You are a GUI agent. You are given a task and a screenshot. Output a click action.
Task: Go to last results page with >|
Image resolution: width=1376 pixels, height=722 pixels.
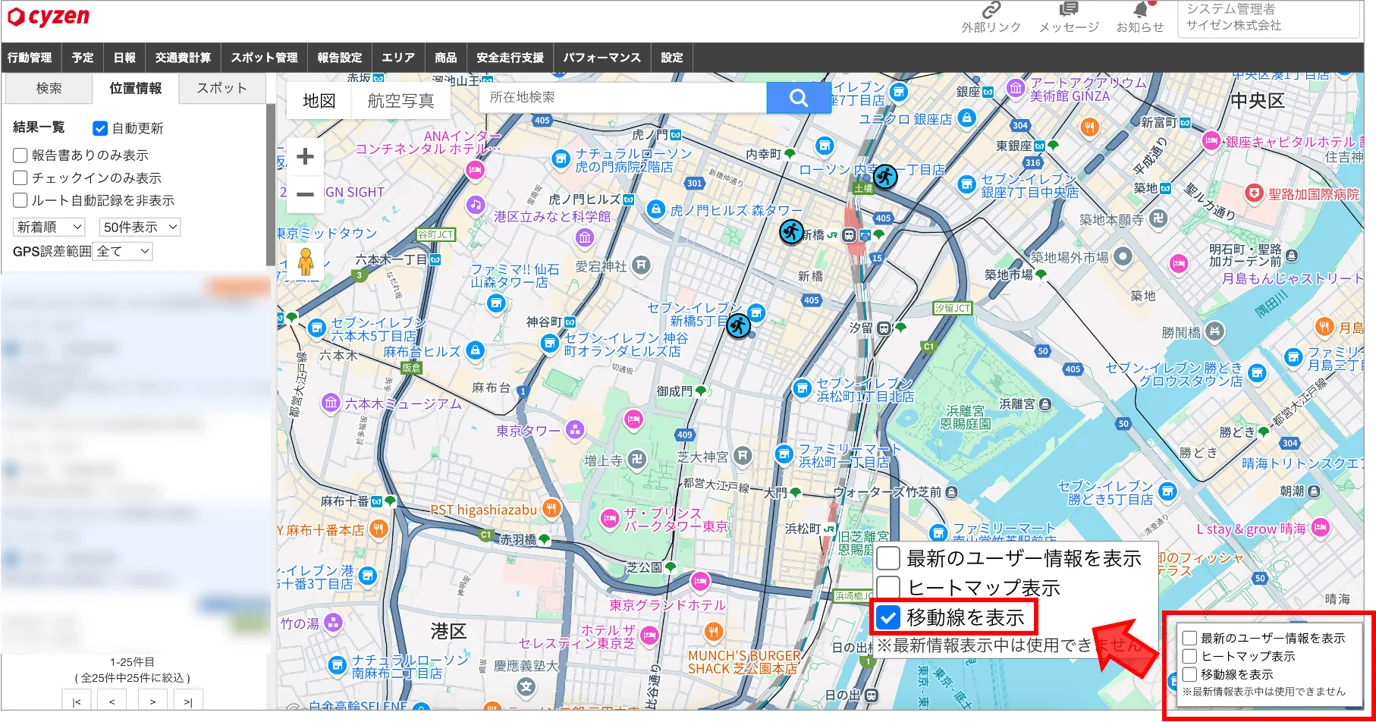pyautogui.click(x=188, y=701)
